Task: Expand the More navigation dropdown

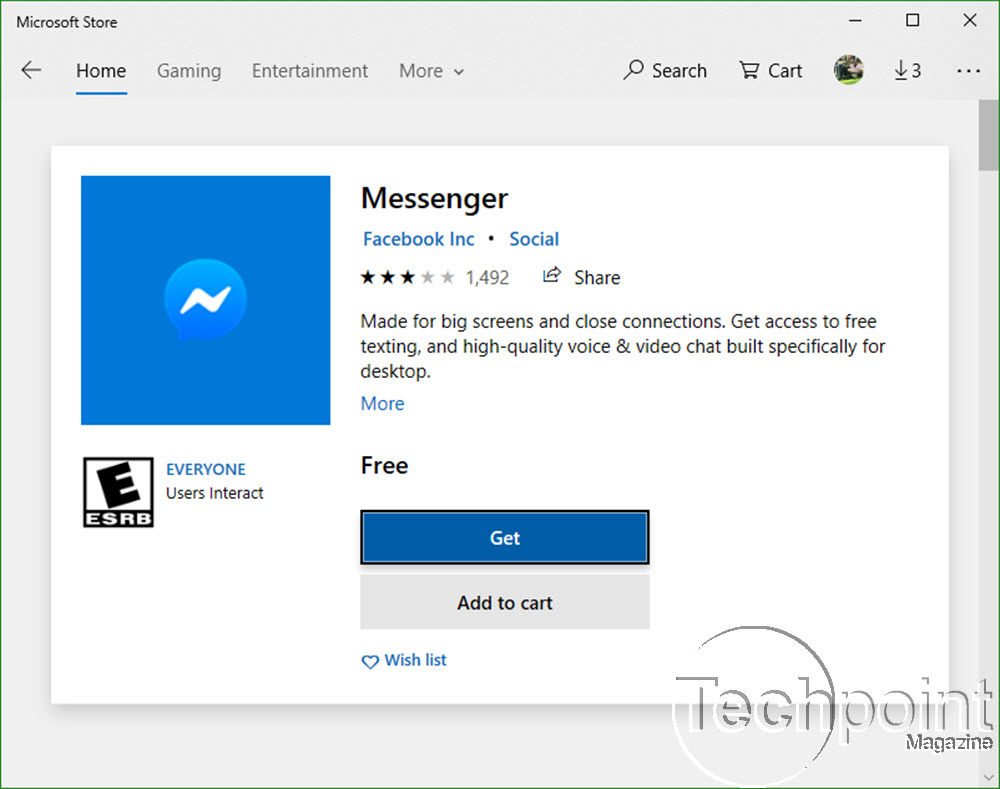Action: pos(431,71)
